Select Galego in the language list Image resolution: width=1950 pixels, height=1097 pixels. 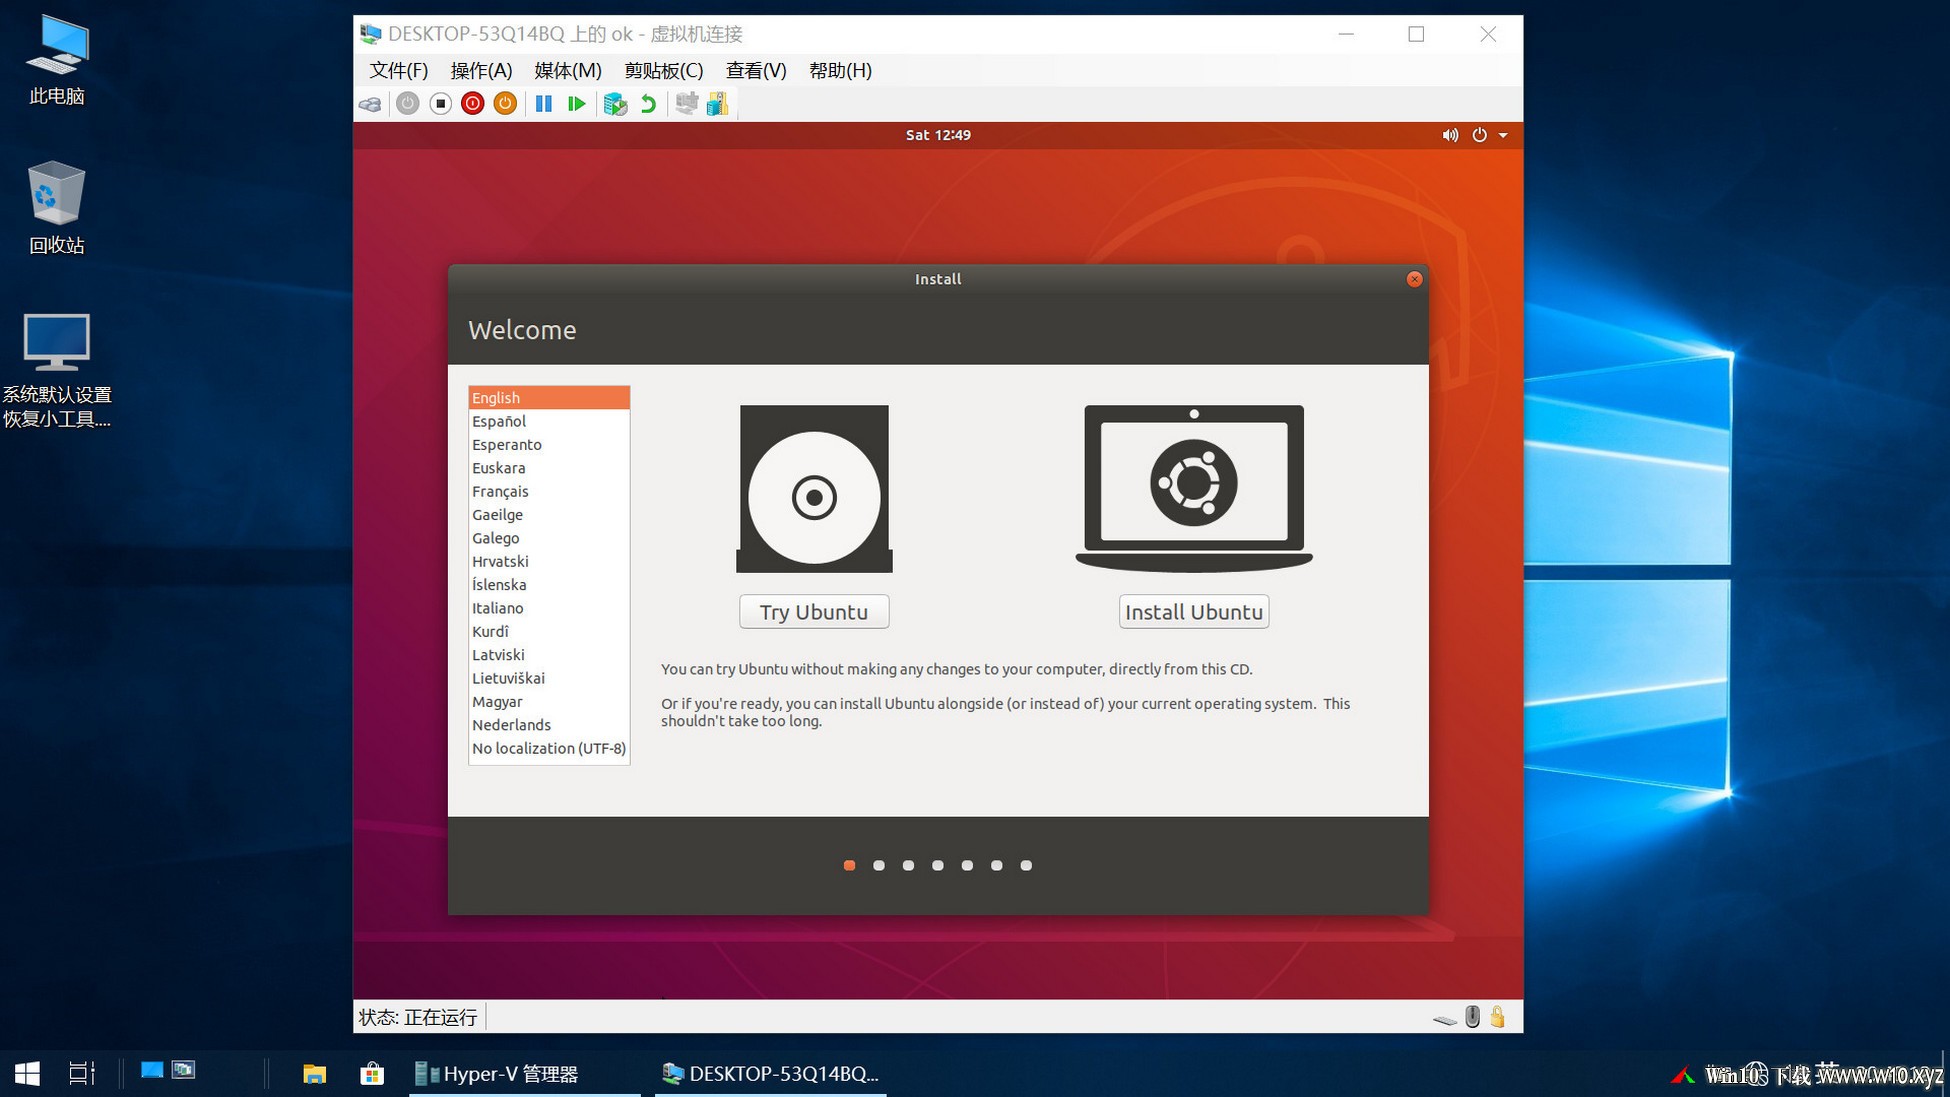click(x=549, y=538)
